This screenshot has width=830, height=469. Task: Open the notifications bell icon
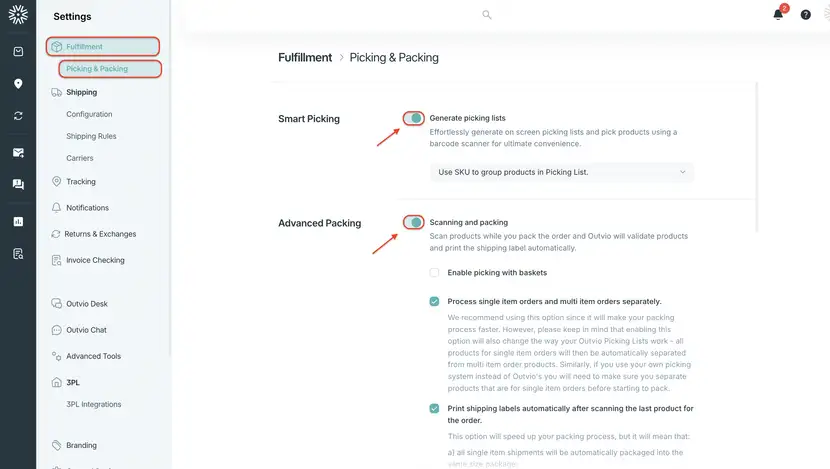778,14
